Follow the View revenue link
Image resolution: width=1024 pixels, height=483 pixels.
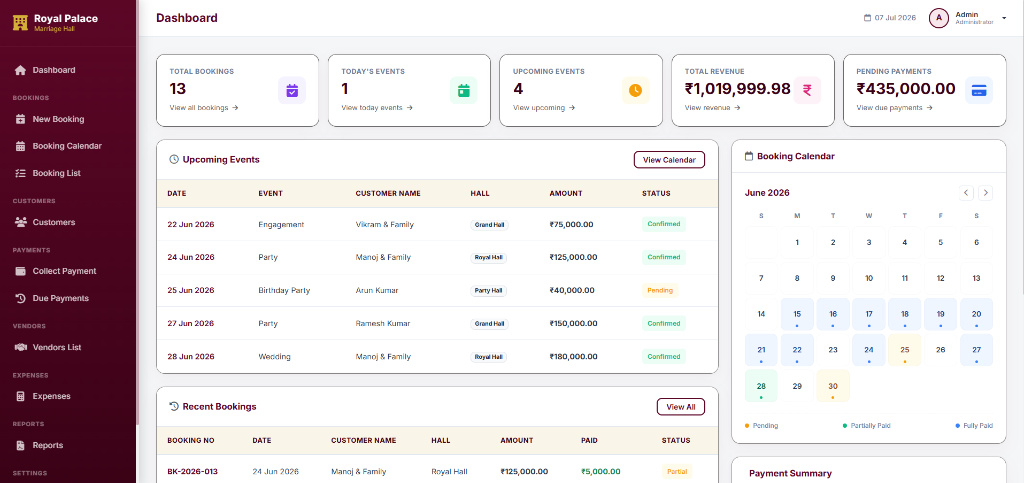click(712, 108)
